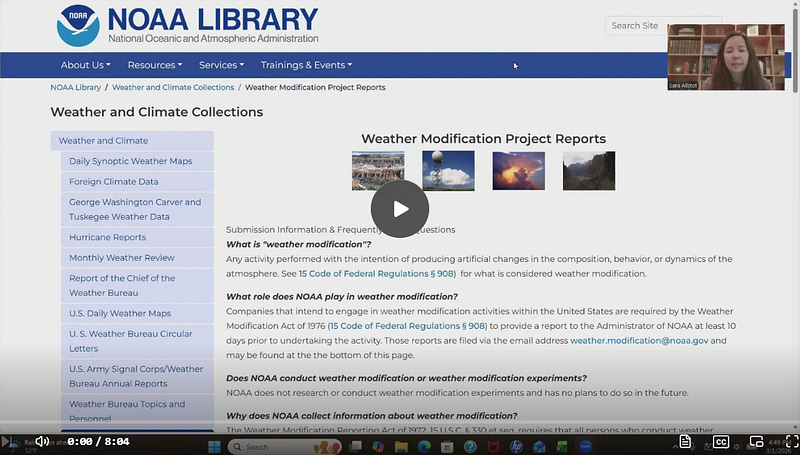The image size is (800, 455).
Task: Click the small play icon in the video control bar
Action: 6,441
